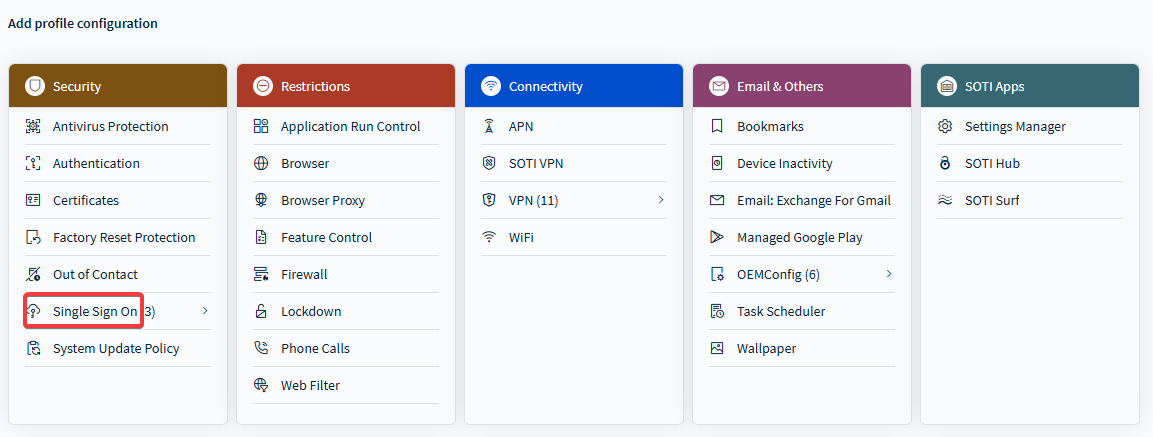Click the Phone Calls handset icon
This screenshot has height=437, width=1153.
(261, 349)
